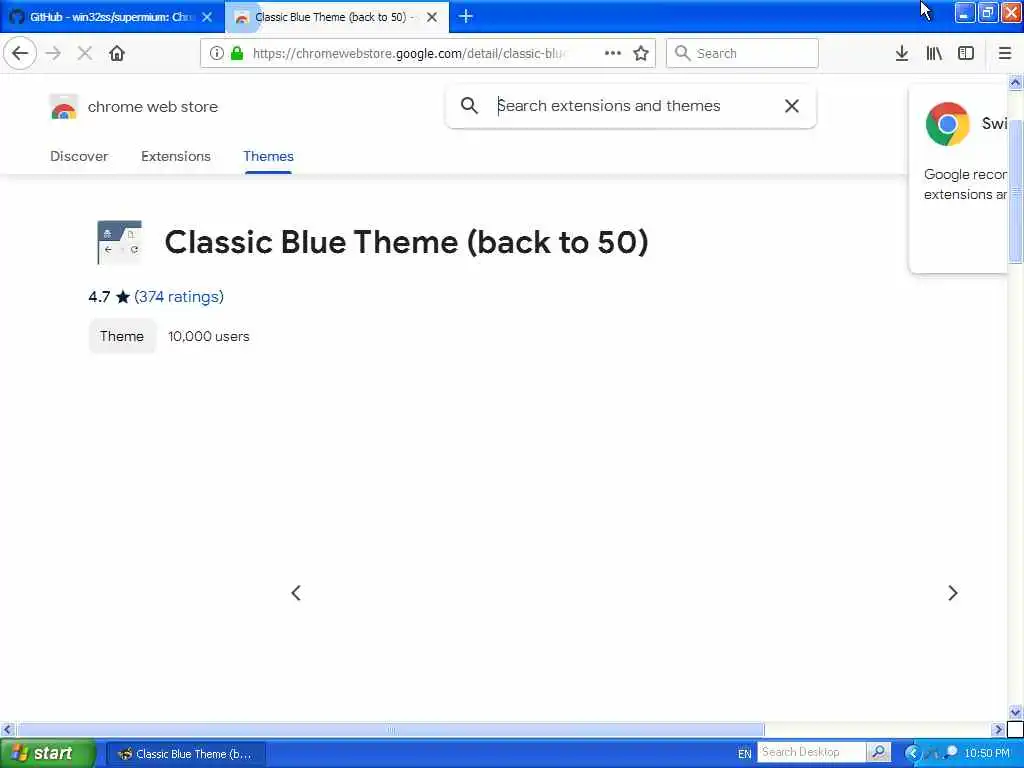Open the downloads arrow panel
The height and width of the screenshot is (768, 1024).
pyautogui.click(x=901, y=53)
